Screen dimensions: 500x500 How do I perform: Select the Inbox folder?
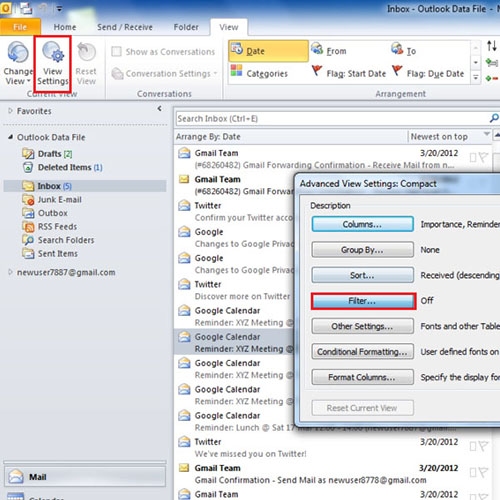click(85, 186)
